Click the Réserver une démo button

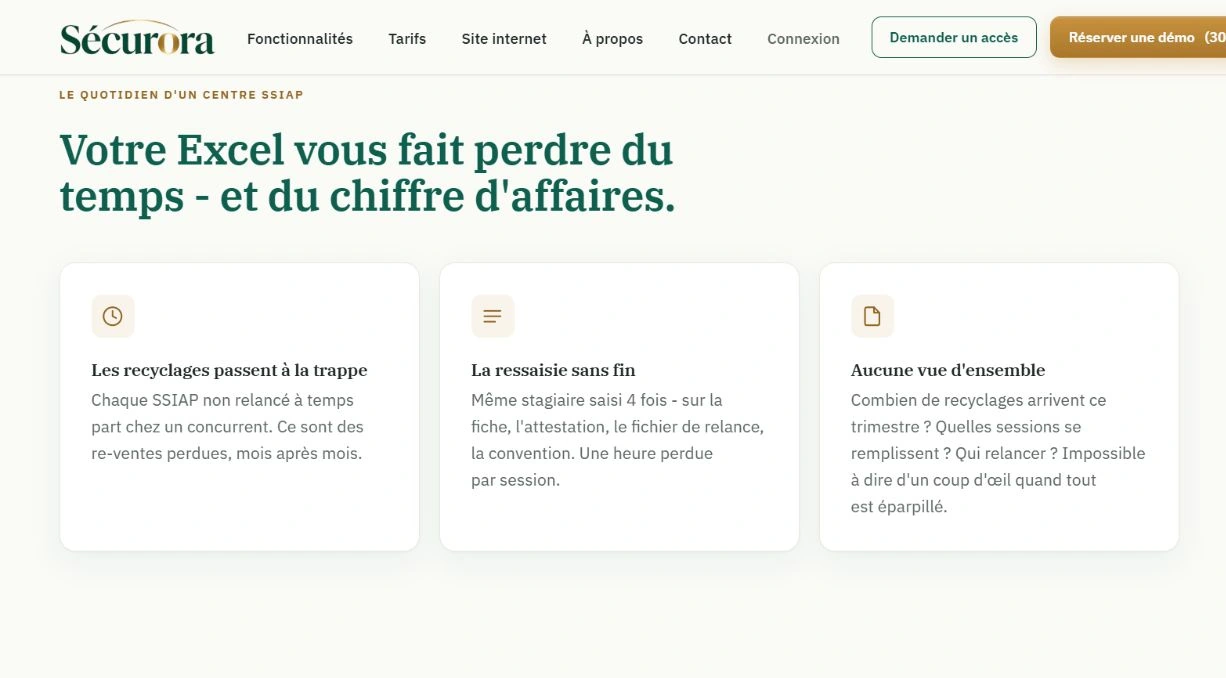(x=1138, y=37)
